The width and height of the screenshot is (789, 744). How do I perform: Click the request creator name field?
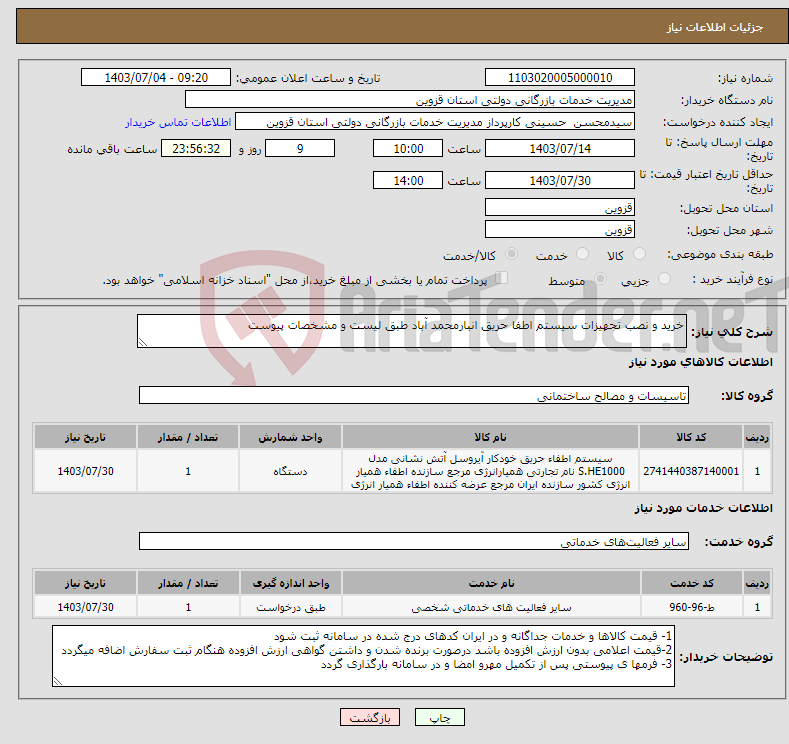pos(435,122)
